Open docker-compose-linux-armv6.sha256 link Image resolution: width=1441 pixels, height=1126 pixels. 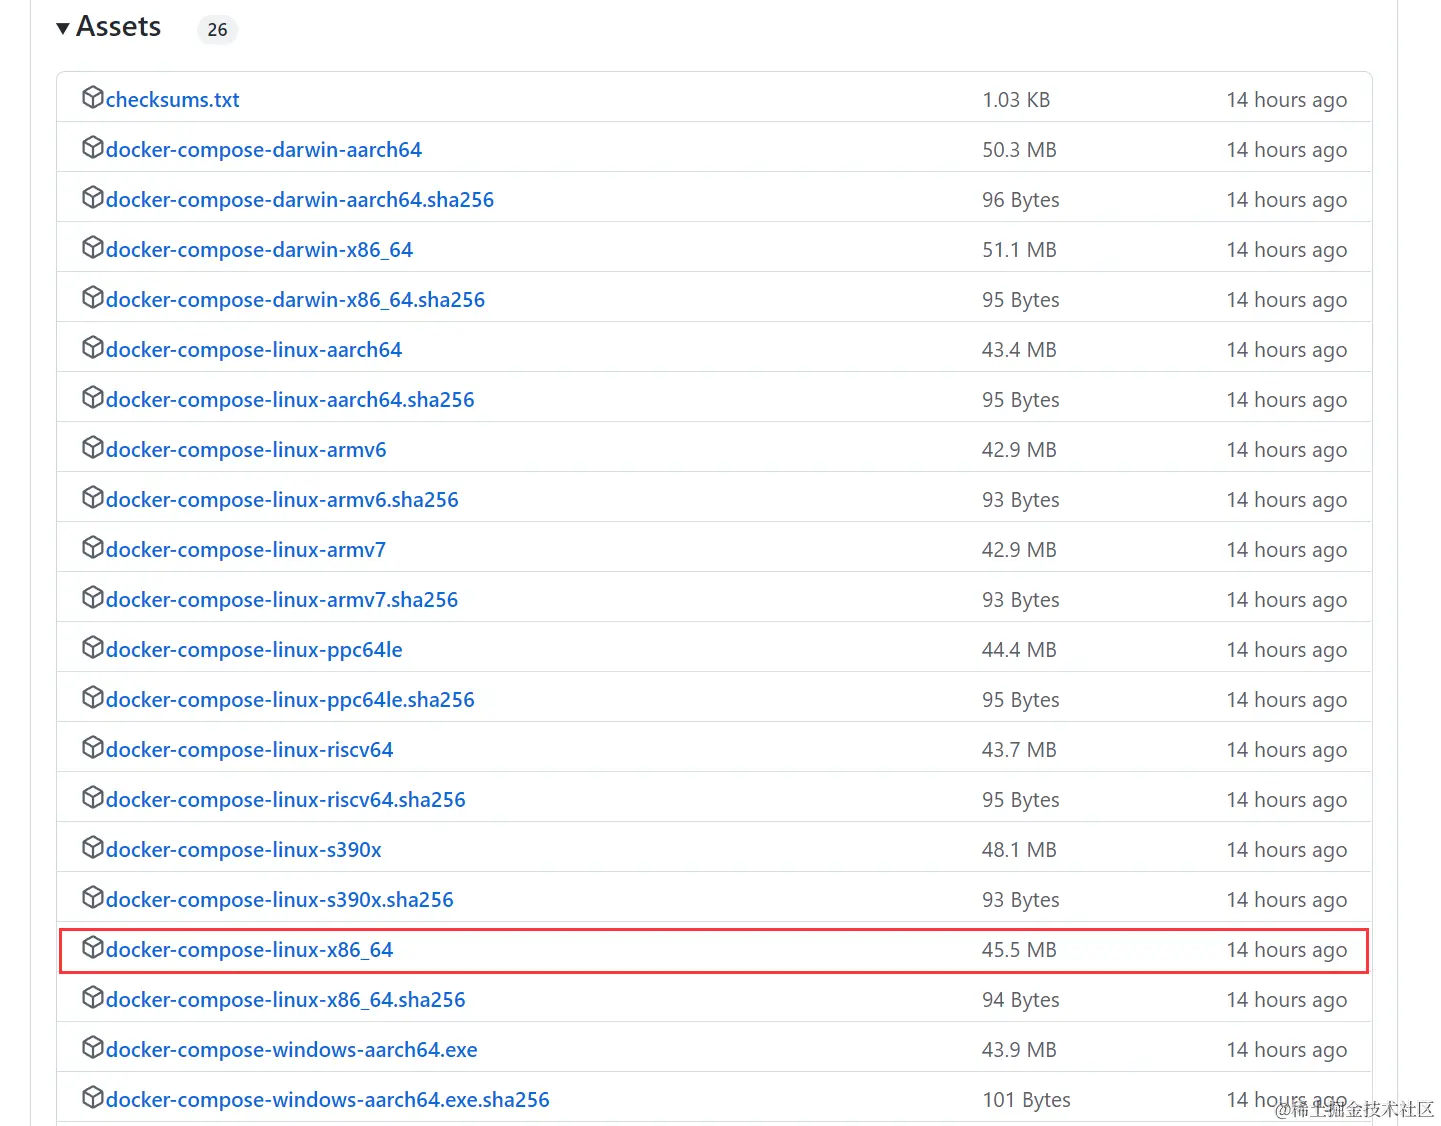(282, 500)
